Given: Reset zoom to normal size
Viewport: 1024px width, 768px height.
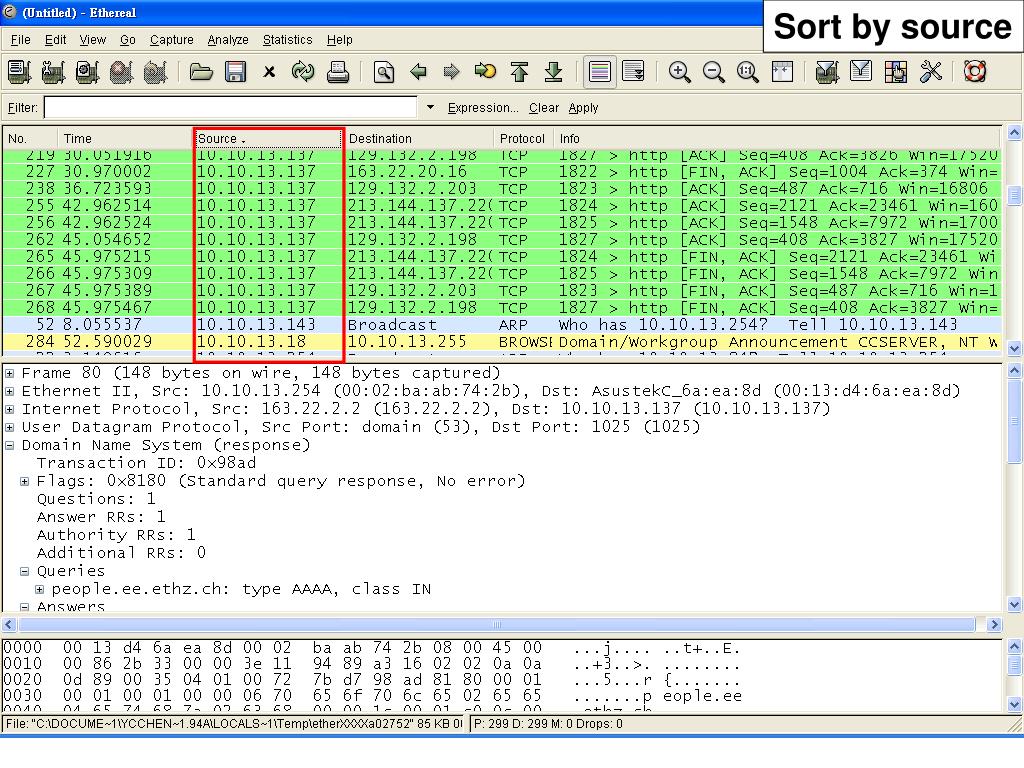Looking at the screenshot, I should pyautogui.click(x=747, y=72).
